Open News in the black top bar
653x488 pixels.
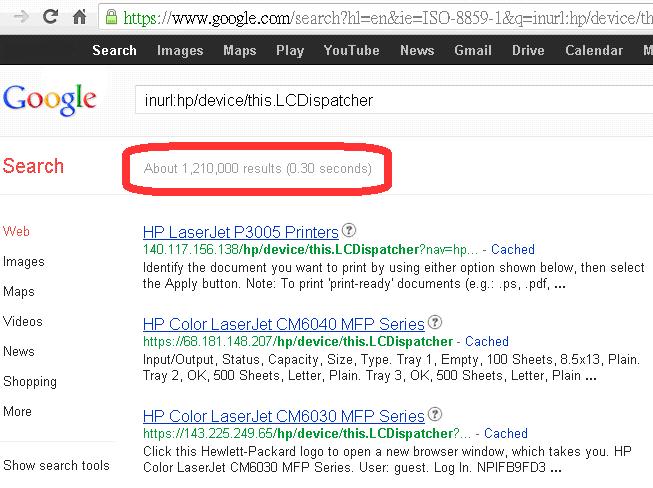(x=417, y=50)
